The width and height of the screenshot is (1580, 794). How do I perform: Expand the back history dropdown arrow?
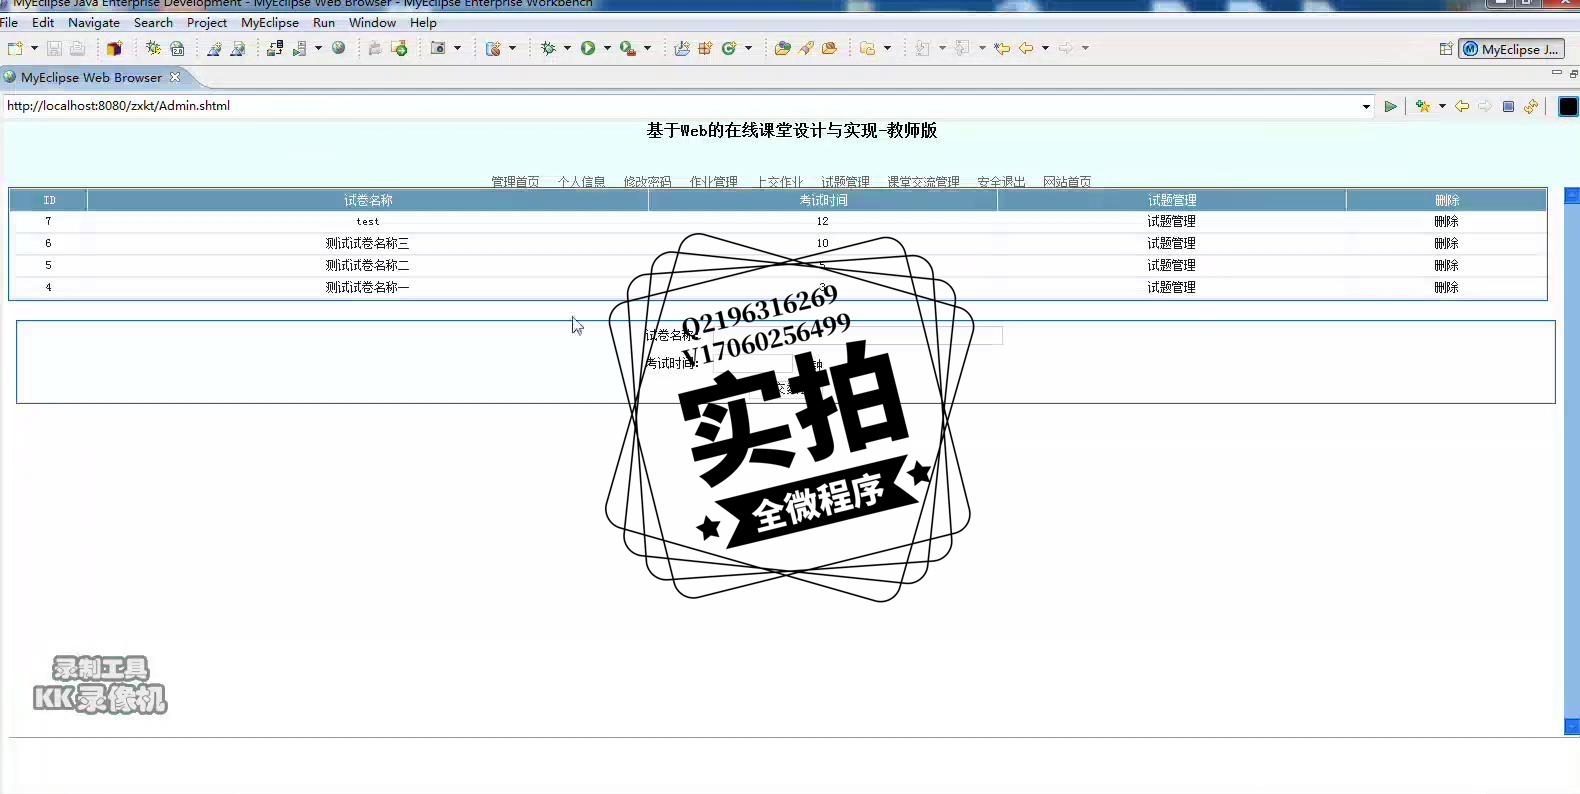1045,48
